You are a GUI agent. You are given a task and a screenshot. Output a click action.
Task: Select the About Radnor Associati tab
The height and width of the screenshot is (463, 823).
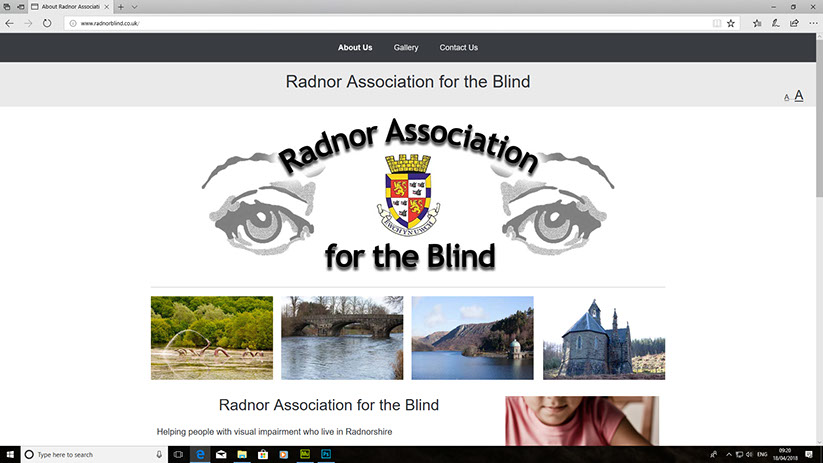point(70,7)
